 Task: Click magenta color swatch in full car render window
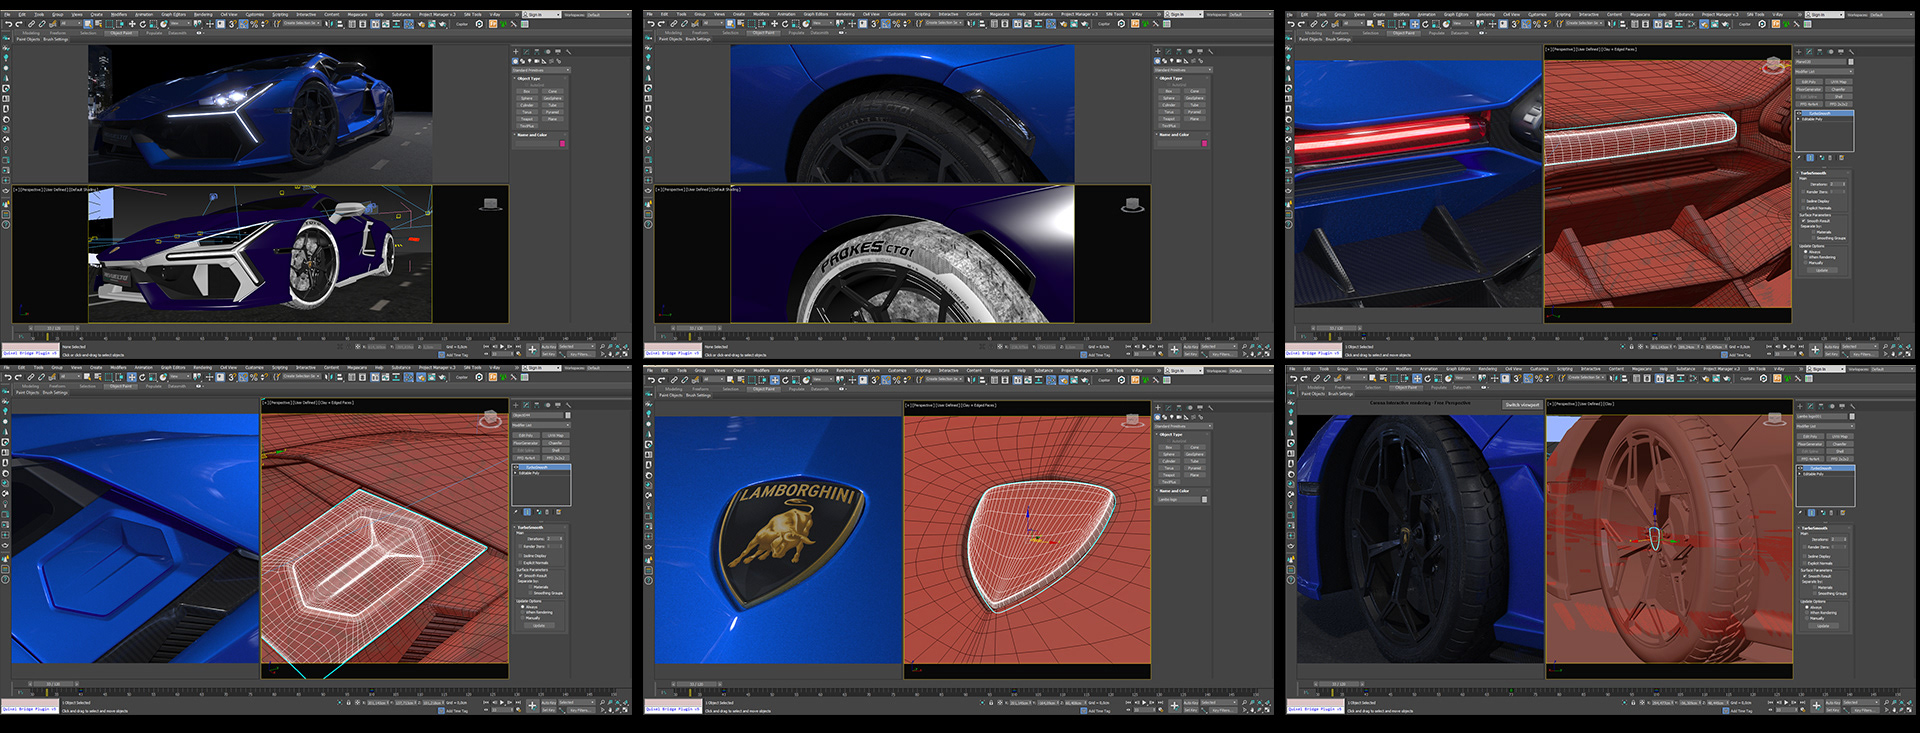562,143
